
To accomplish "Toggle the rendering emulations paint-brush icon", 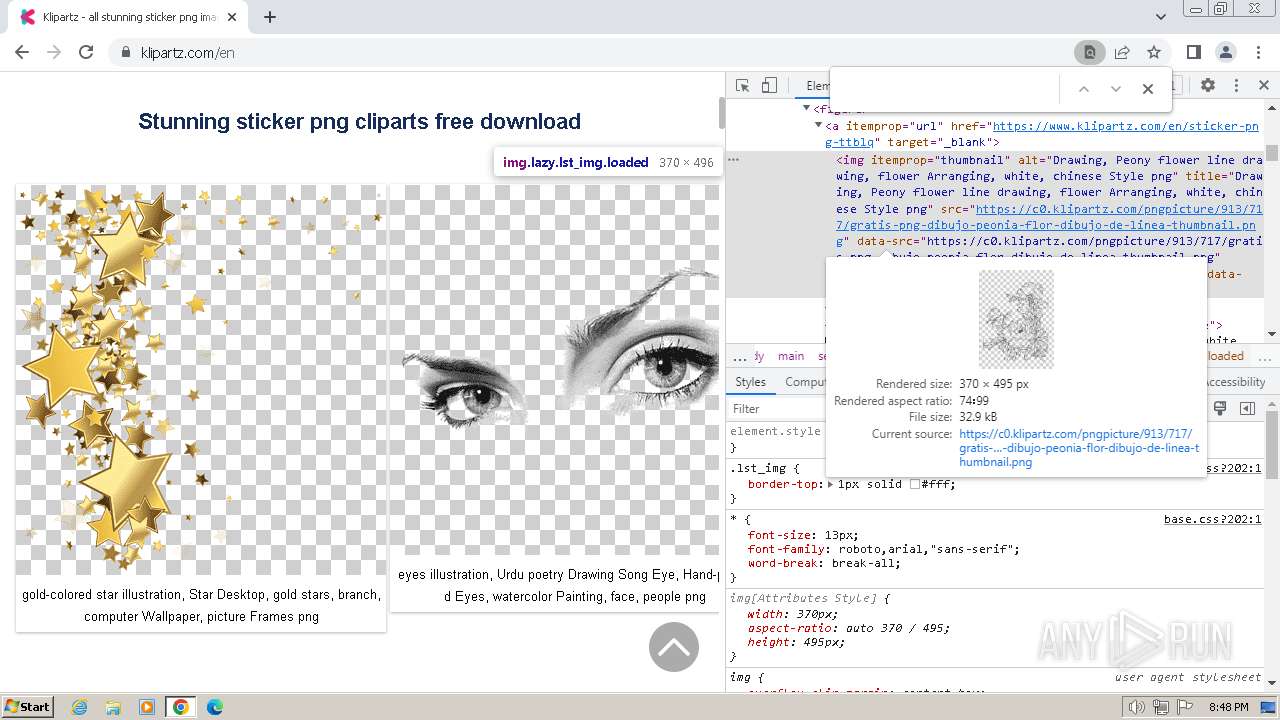I will click(1220, 408).
